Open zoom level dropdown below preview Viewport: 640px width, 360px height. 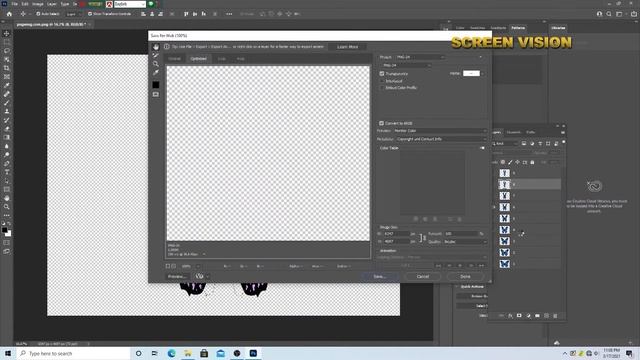click(x=198, y=266)
